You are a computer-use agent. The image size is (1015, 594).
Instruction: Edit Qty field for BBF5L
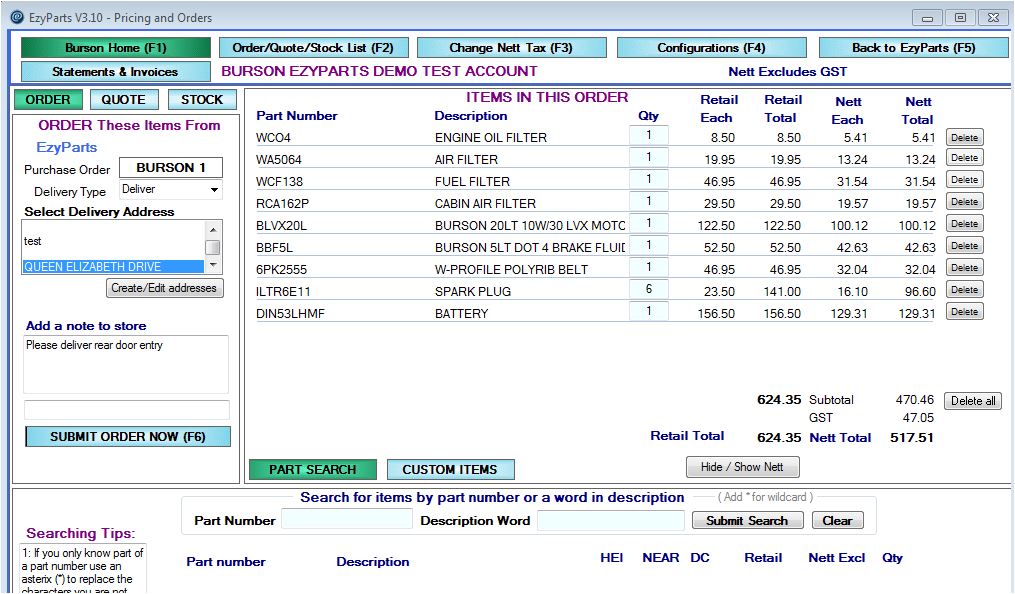[649, 245]
